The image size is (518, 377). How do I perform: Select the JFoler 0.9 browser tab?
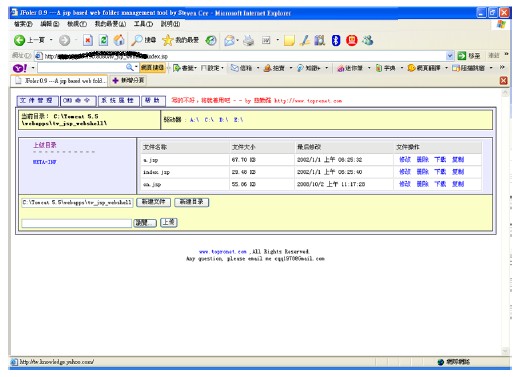(59, 81)
